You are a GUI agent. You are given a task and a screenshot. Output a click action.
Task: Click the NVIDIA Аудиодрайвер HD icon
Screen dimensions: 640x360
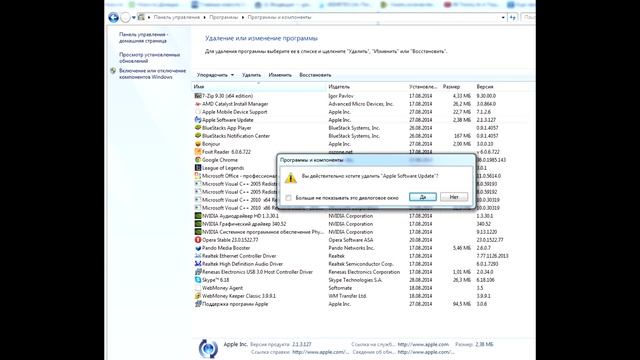tap(198, 216)
